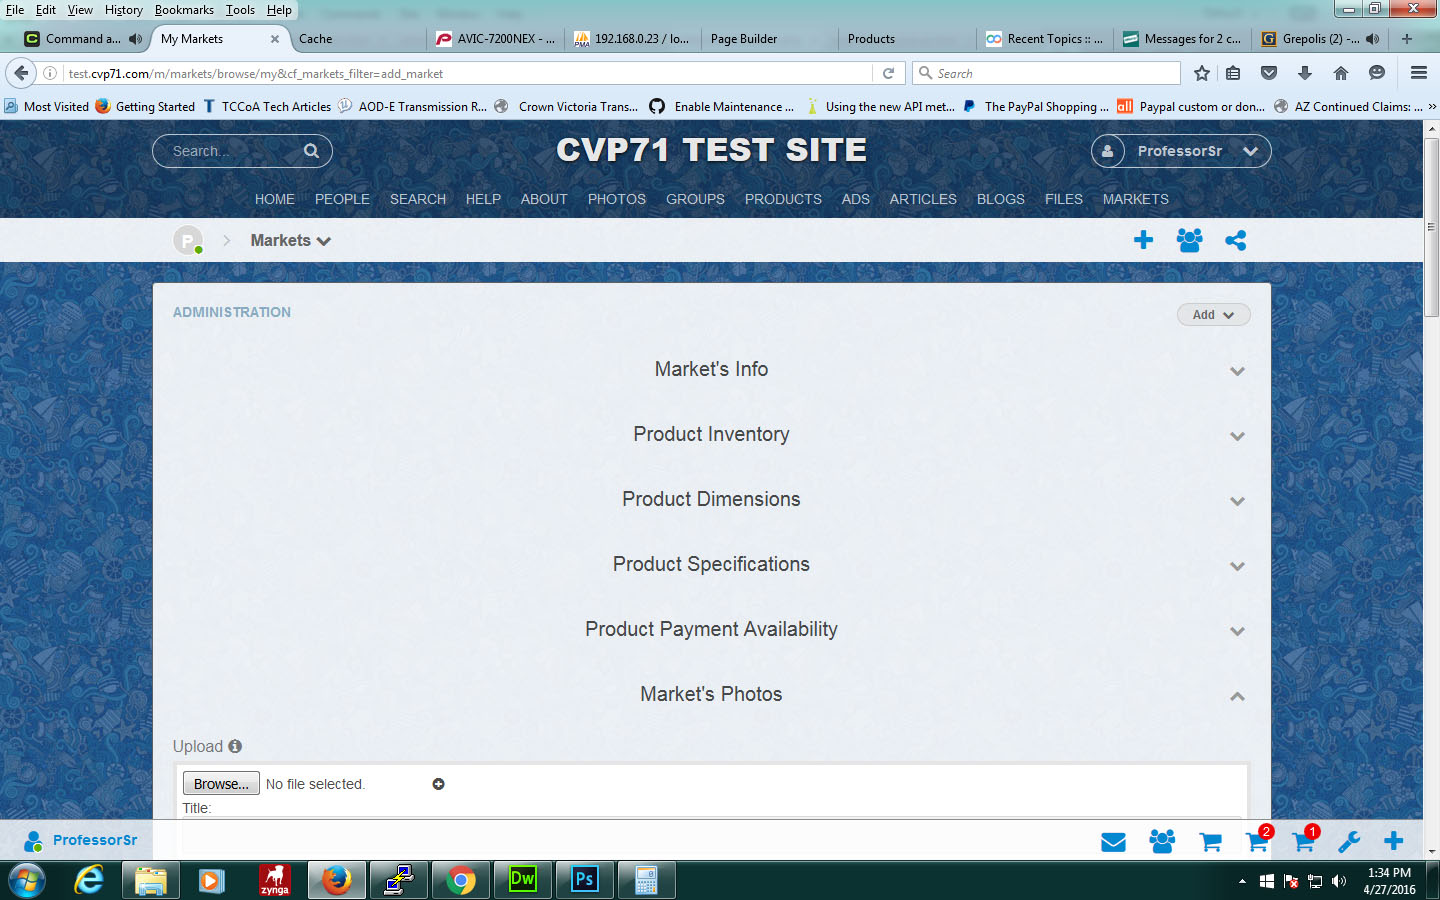Image resolution: width=1440 pixels, height=900 pixels.
Task: Switch to the Products browser tab
Action: 905,39
